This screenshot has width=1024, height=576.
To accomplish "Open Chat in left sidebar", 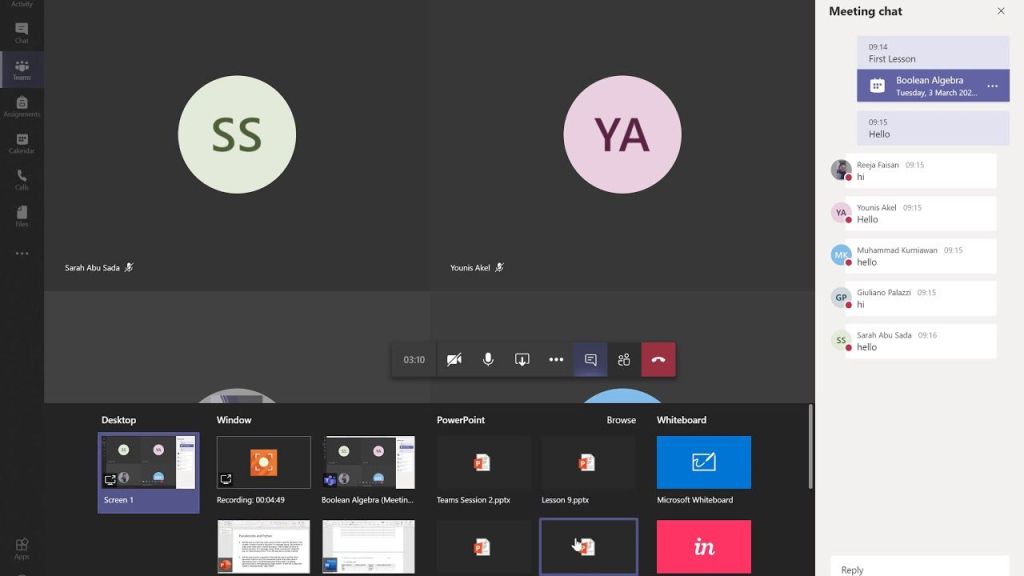I will 21,32.
